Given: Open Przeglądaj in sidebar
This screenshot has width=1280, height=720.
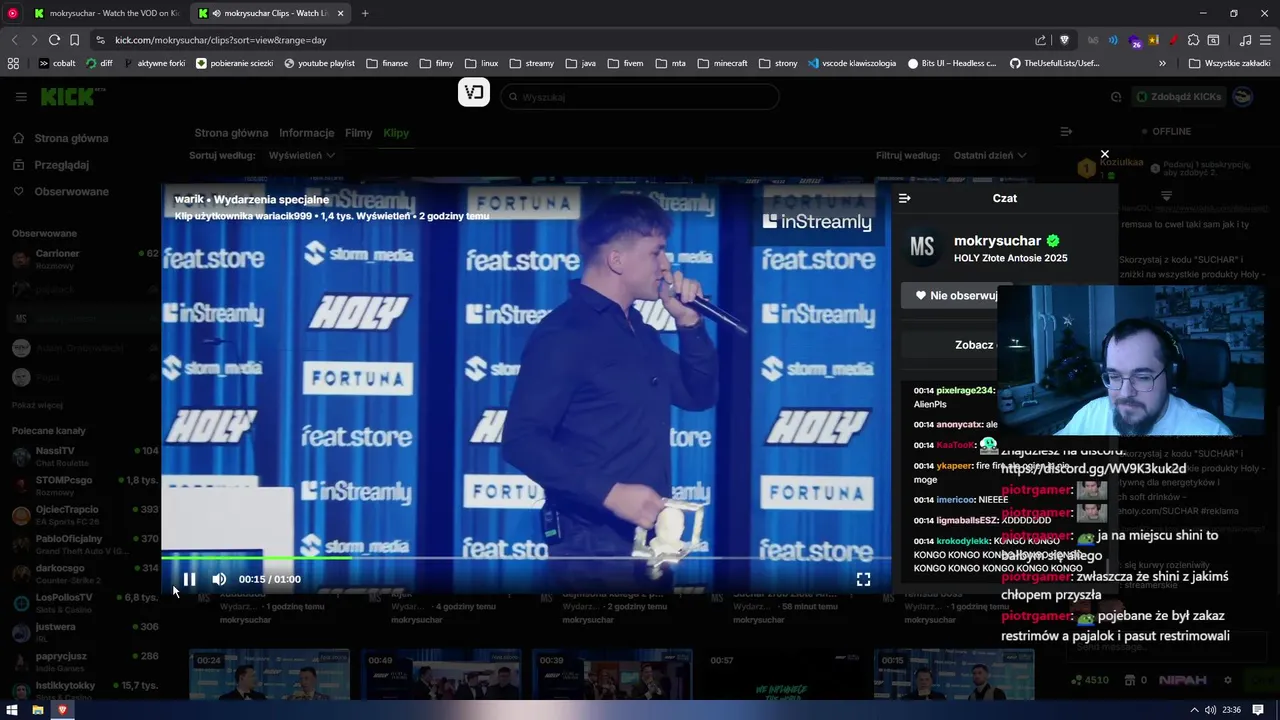Looking at the screenshot, I should point(61,165).
